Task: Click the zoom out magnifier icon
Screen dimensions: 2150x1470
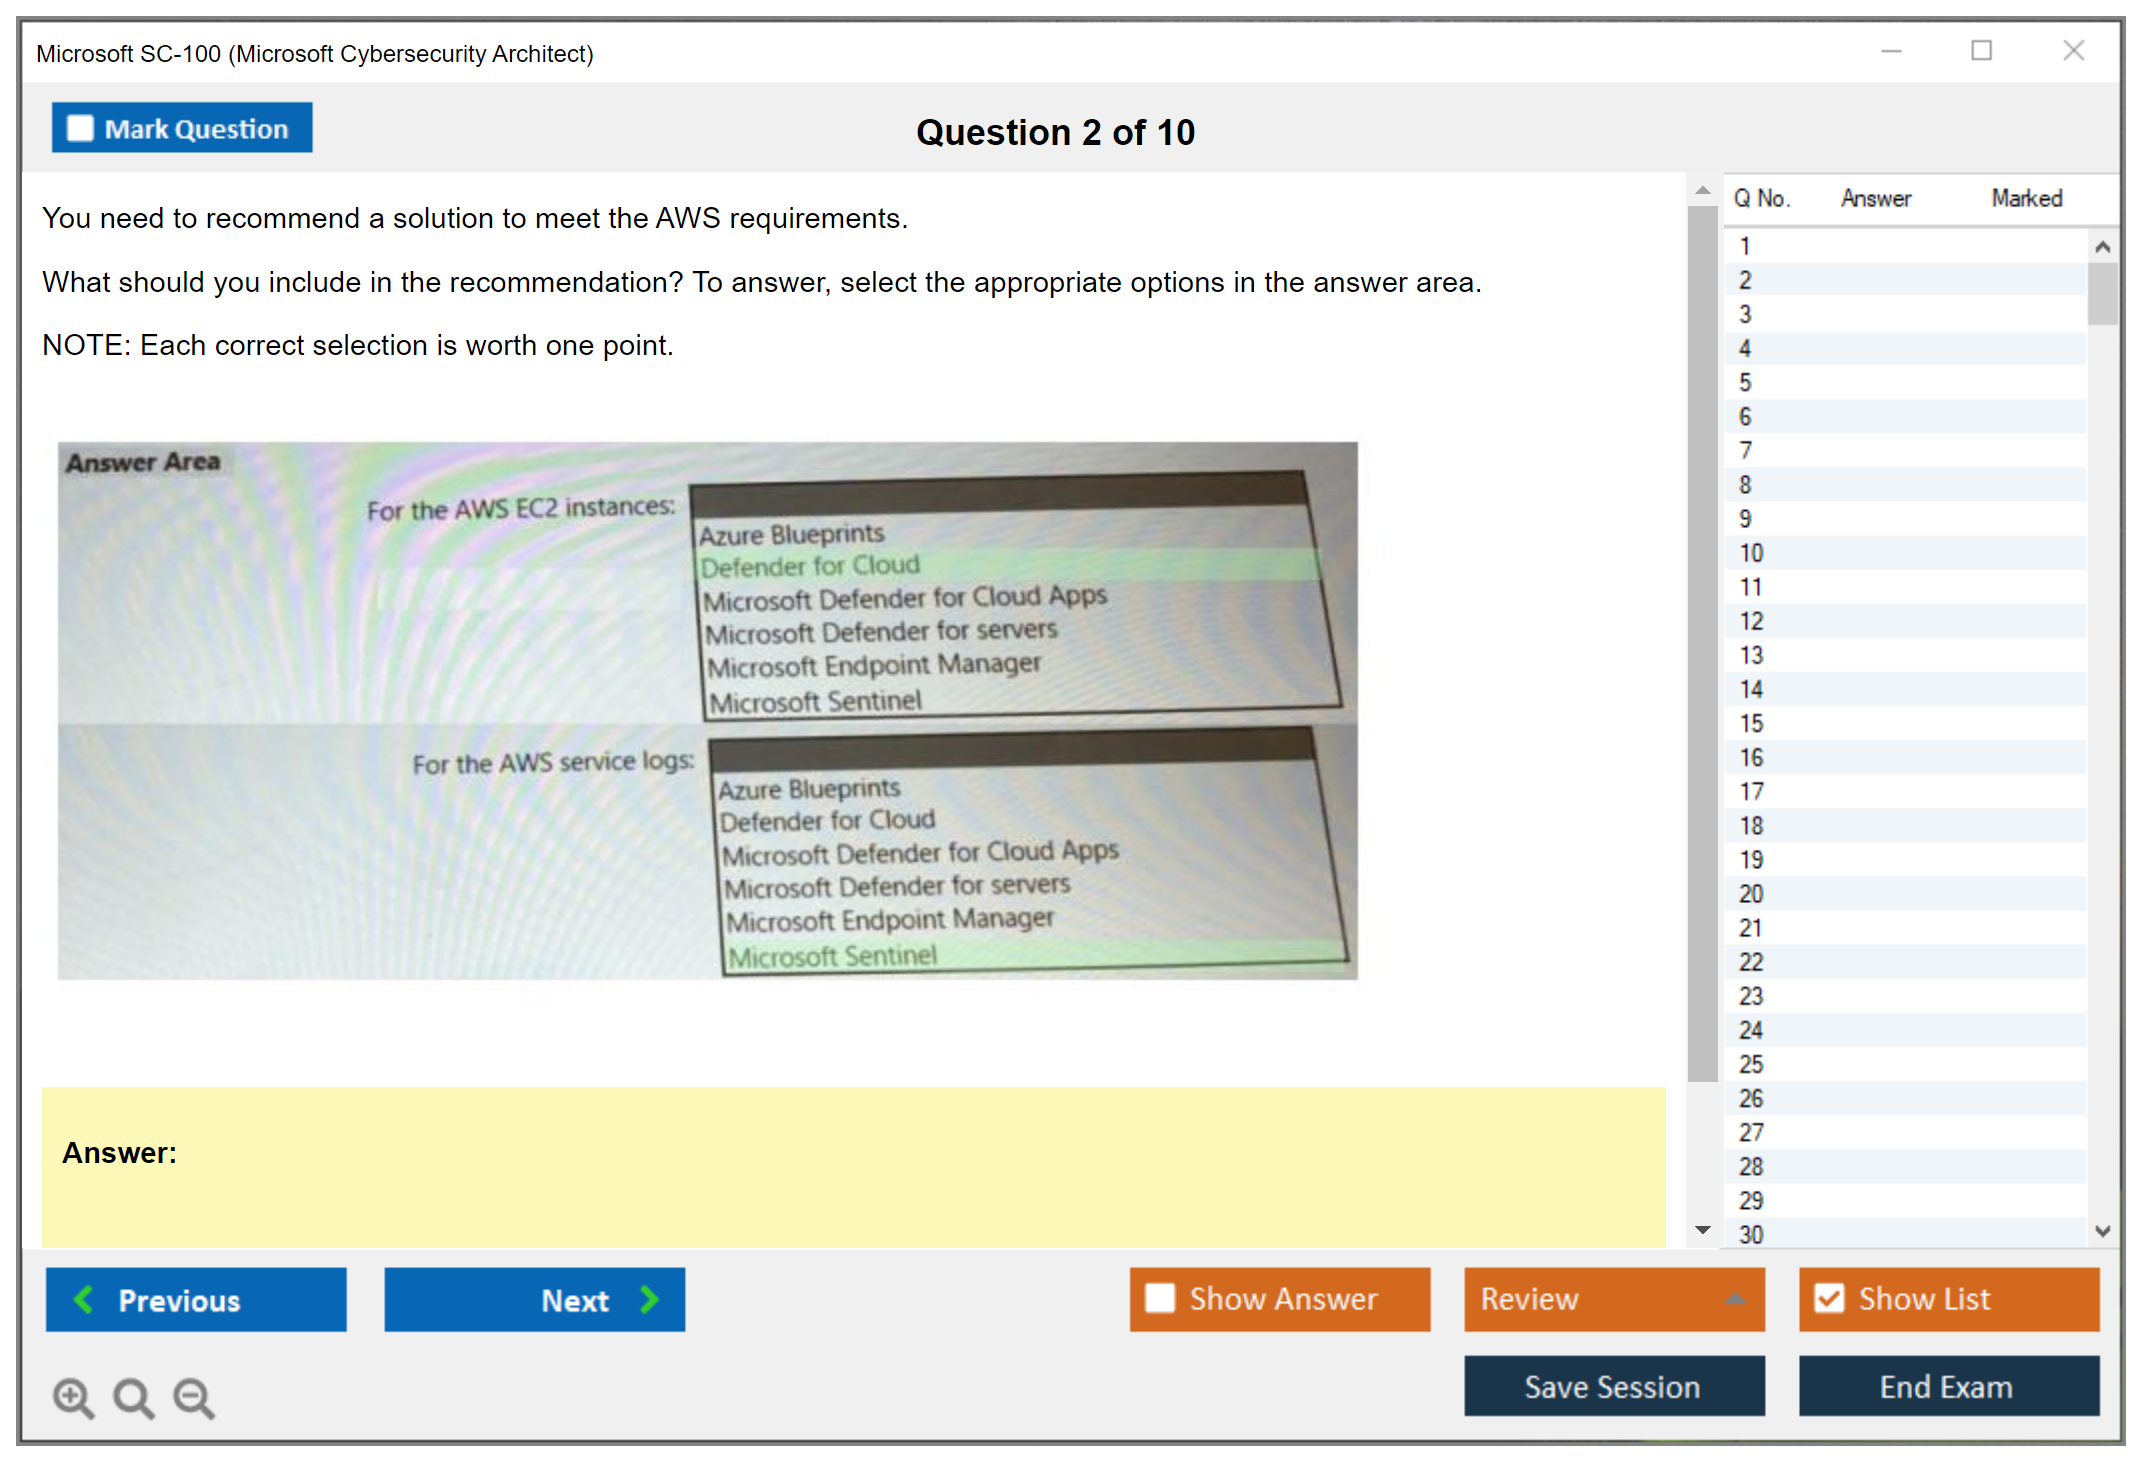Action: click(x=194, y=1397)
